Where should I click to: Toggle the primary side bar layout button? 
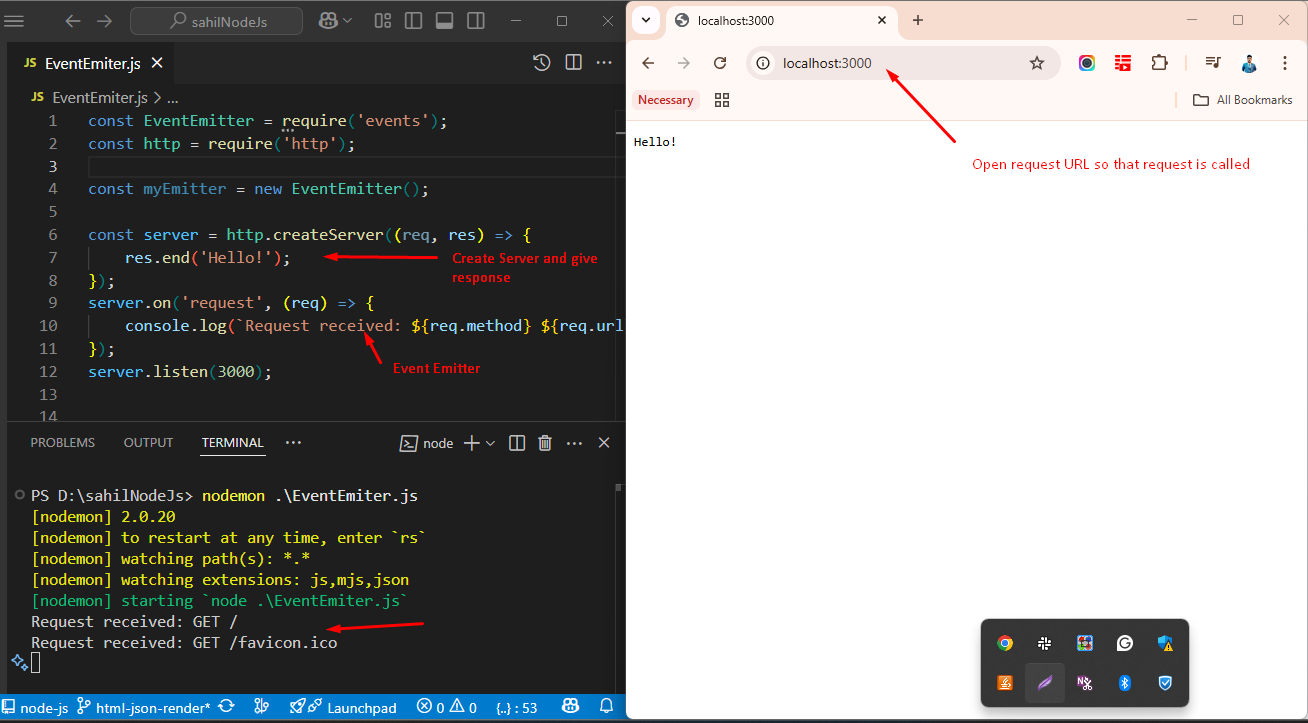411,20
